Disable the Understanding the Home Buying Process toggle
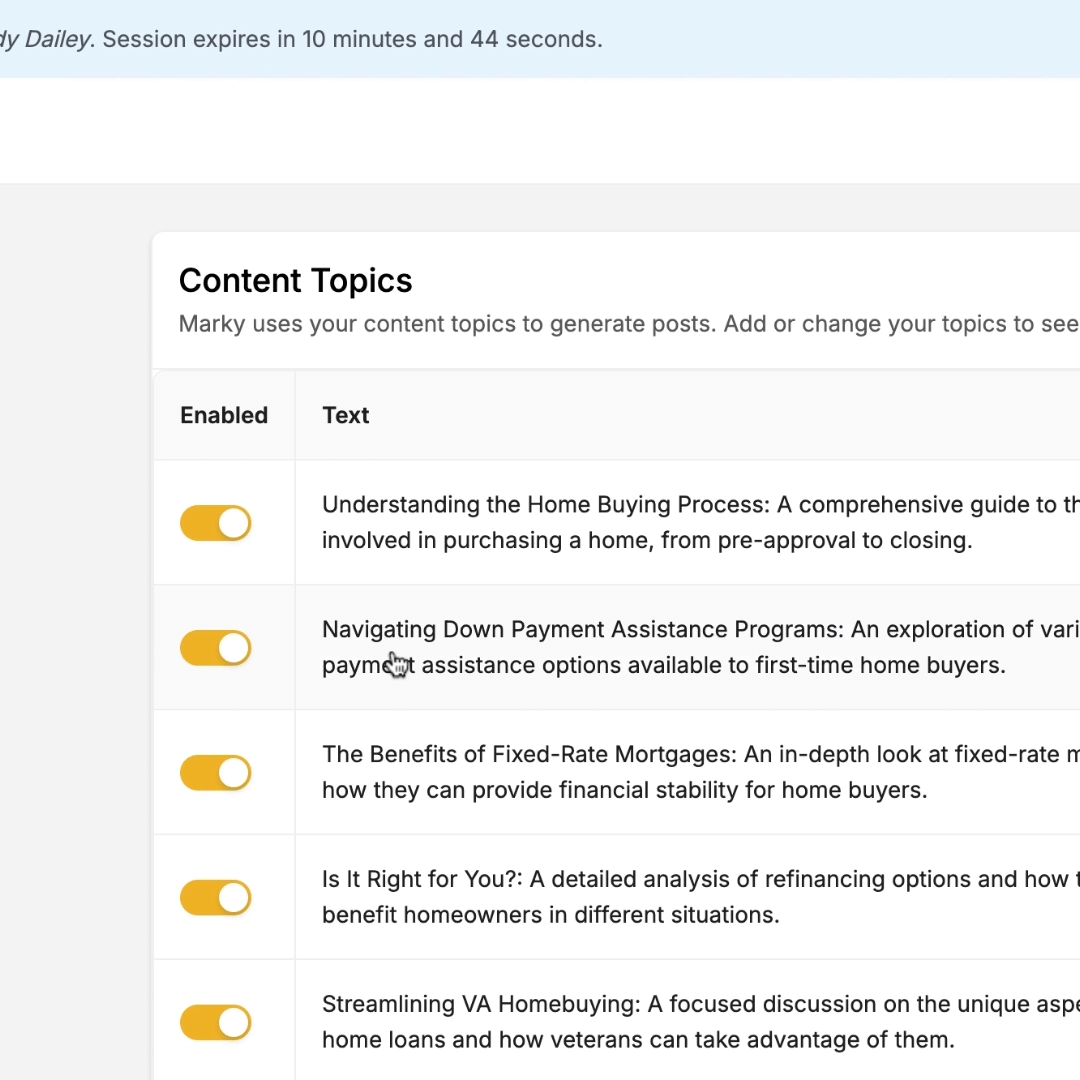This screenshot has width=1080, height=1080. point(215,523)
